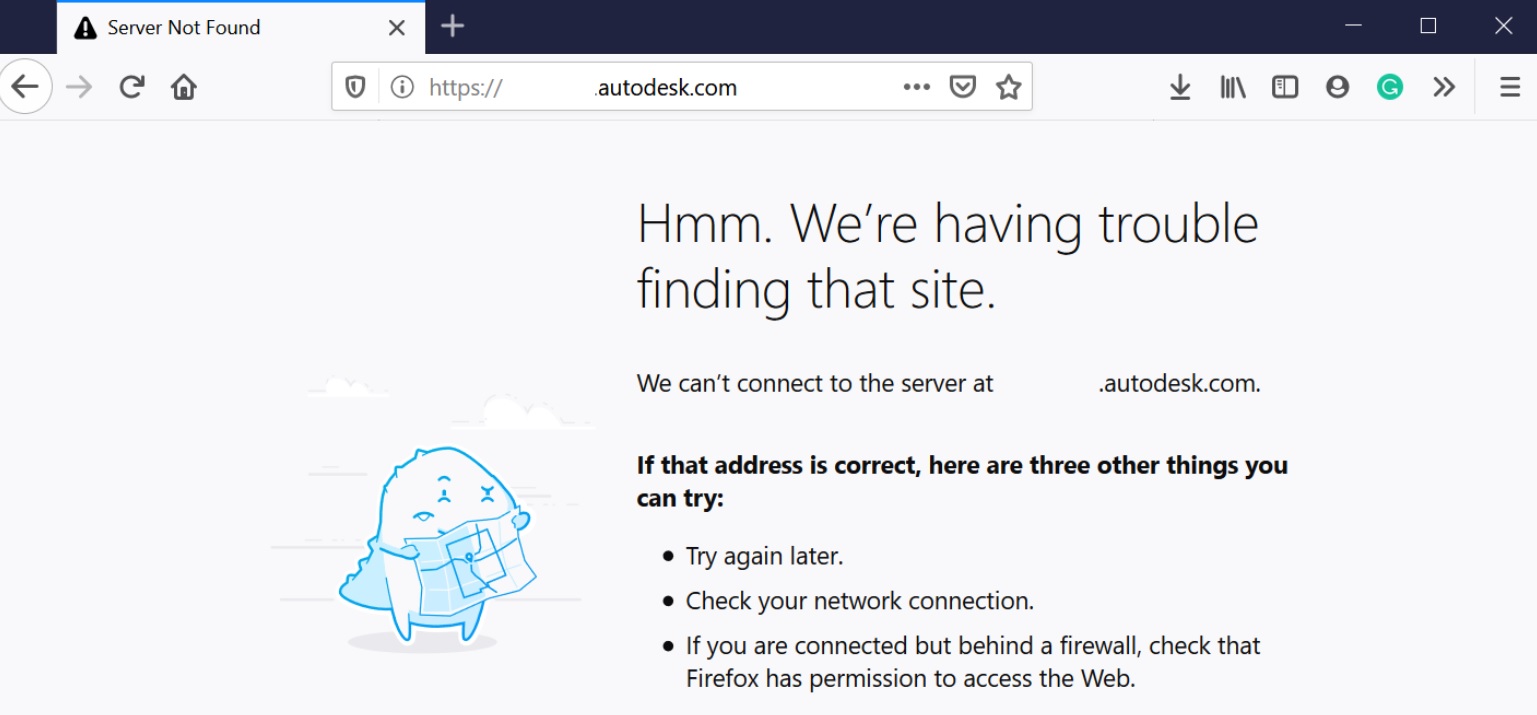Open the Firefox Account icon
Screen dimensions: 1537x715
pos(1337,87)
